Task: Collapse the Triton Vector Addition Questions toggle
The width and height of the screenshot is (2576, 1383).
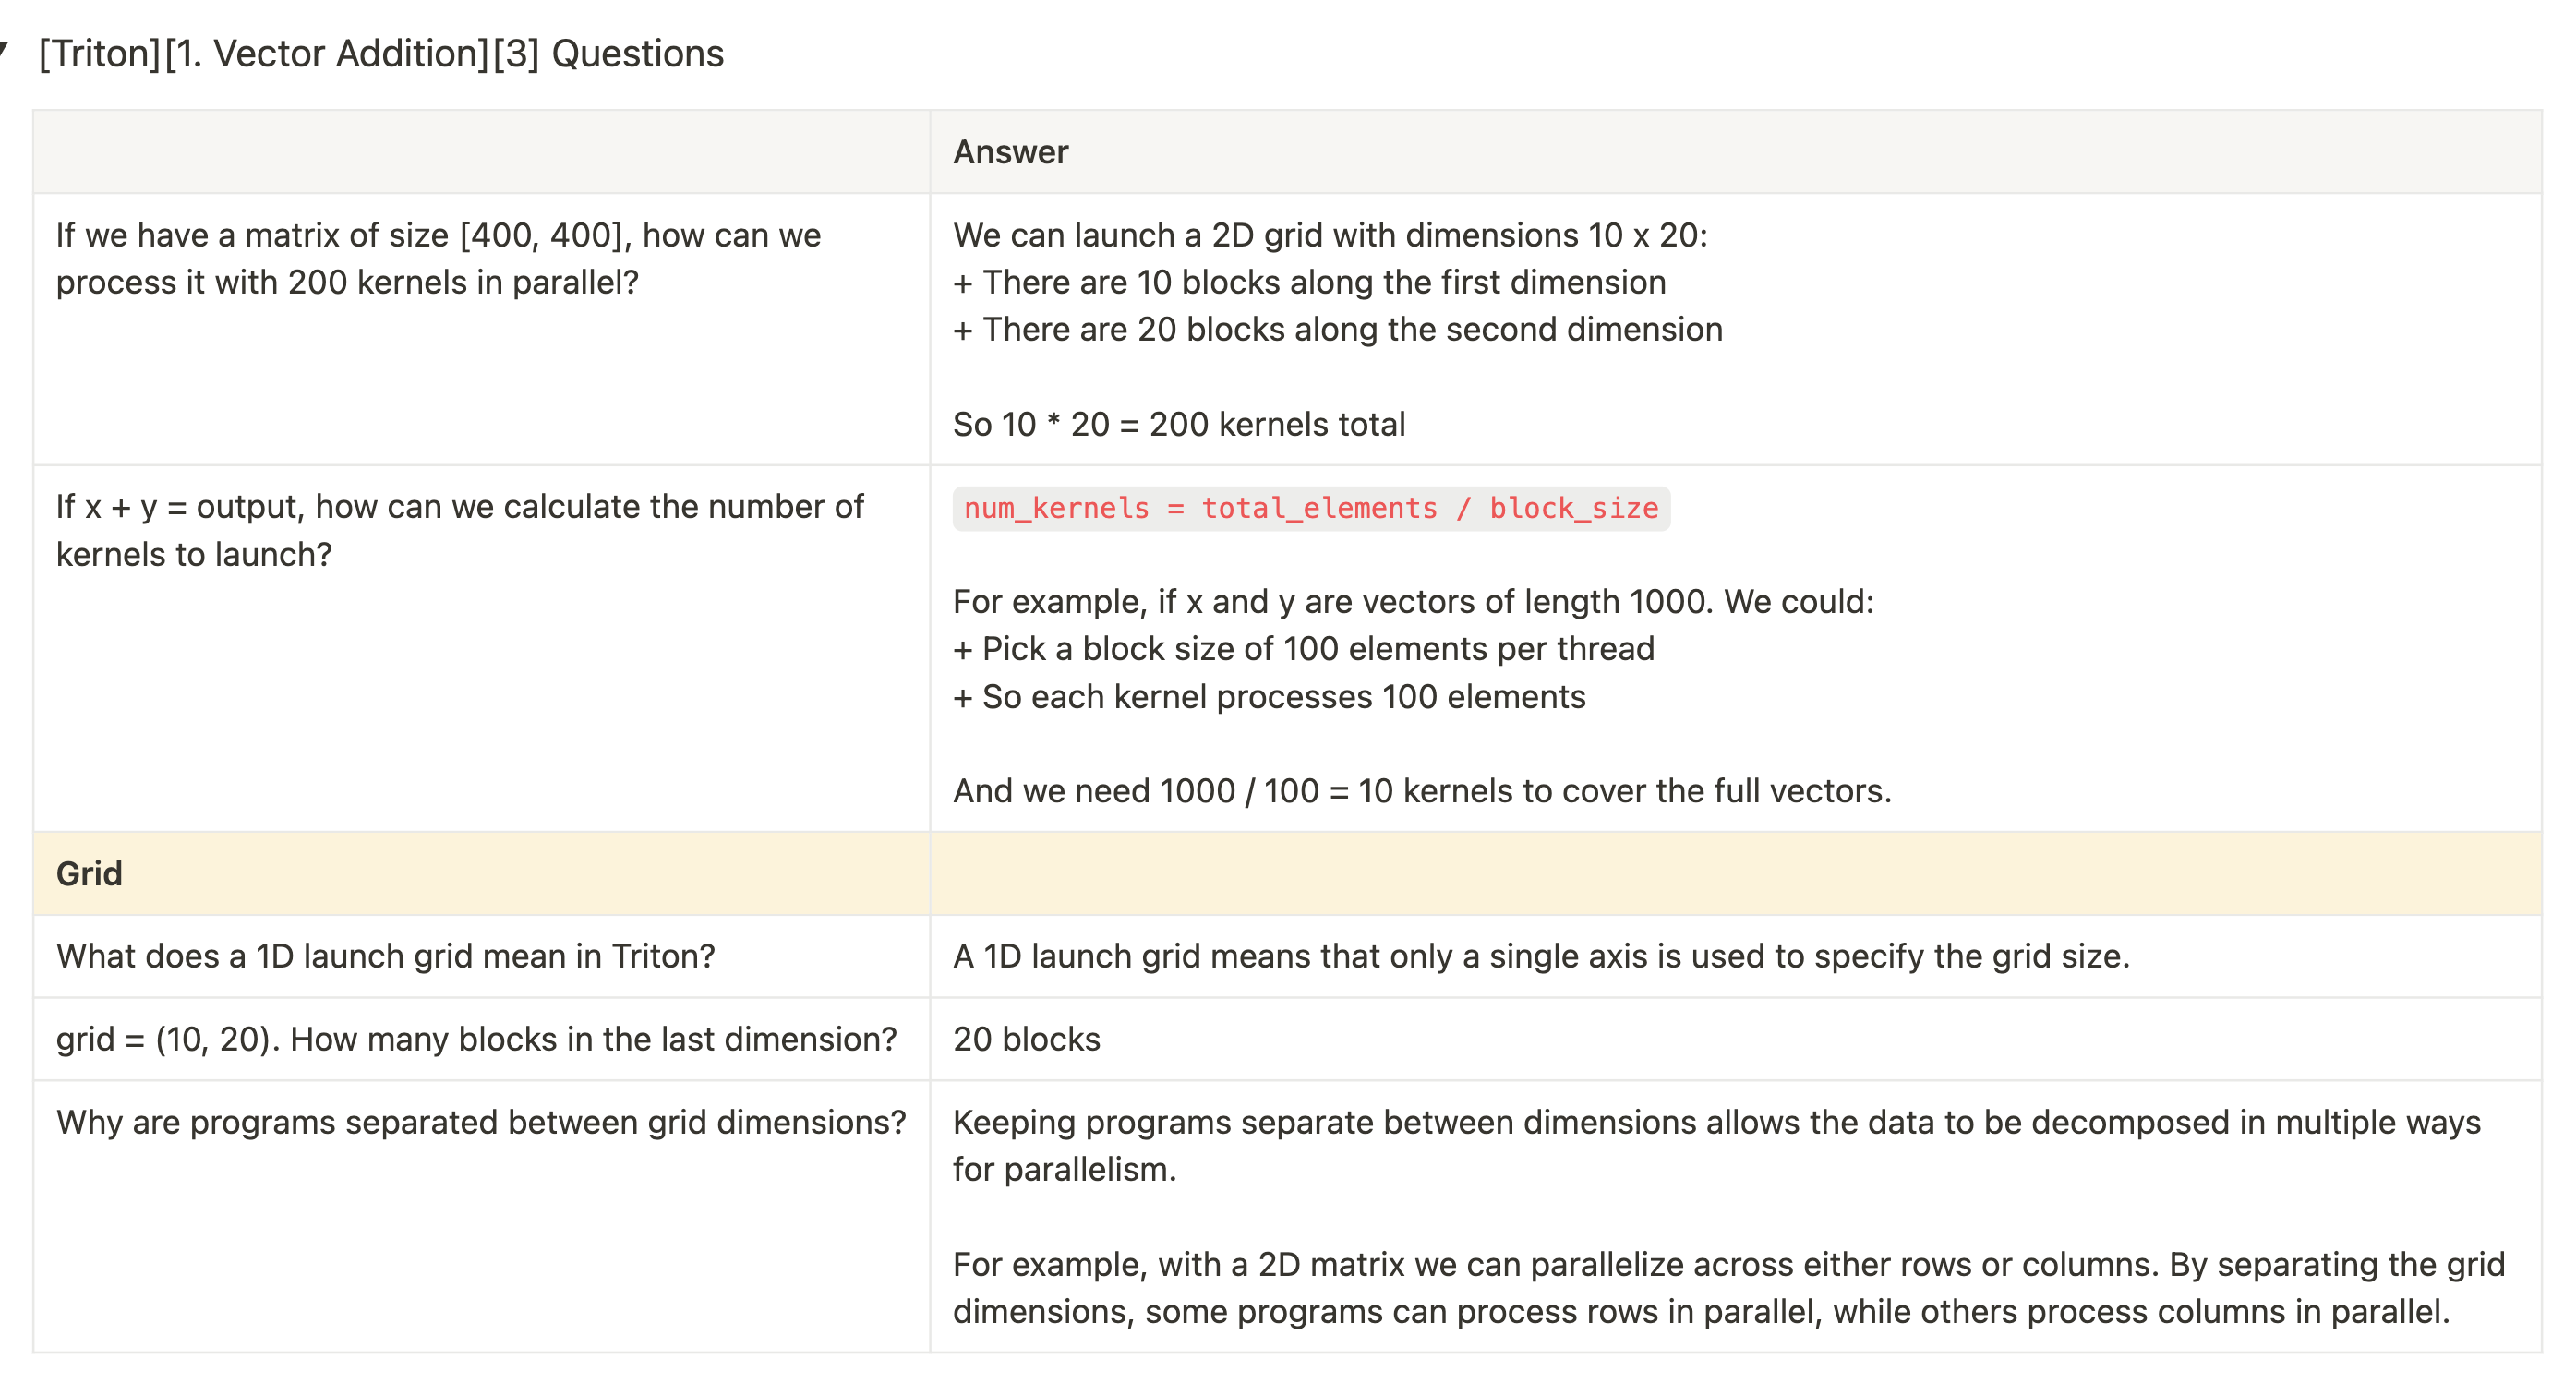Action: [x=5, y=48]
